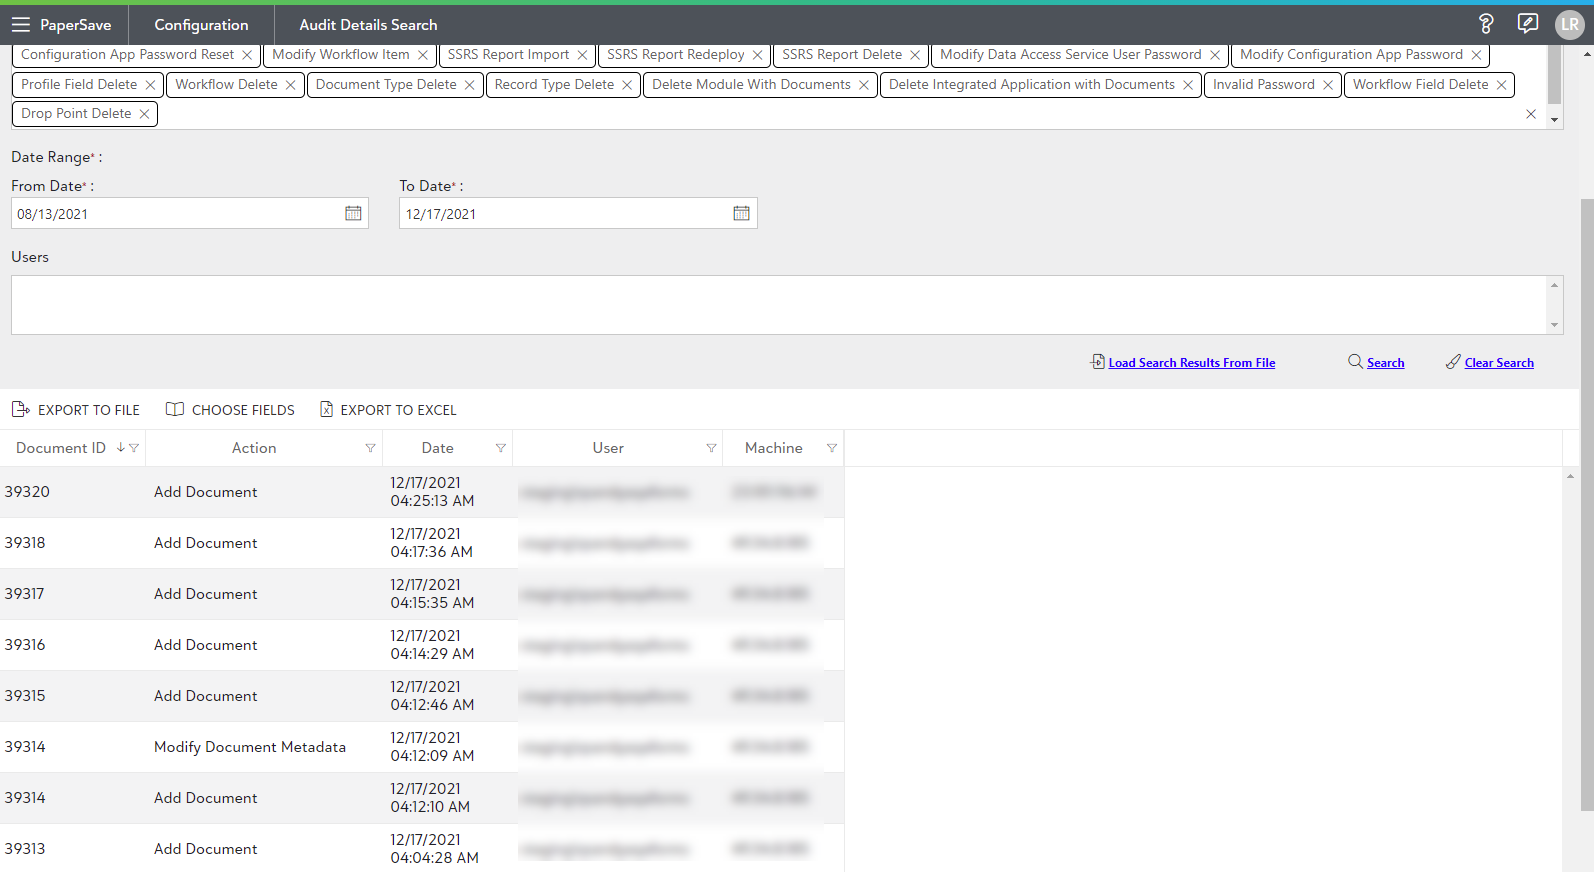Viewport: 1594px width, 872px height.
Task: Open the Machine column filter dropdown
Action: coord(831,448)
